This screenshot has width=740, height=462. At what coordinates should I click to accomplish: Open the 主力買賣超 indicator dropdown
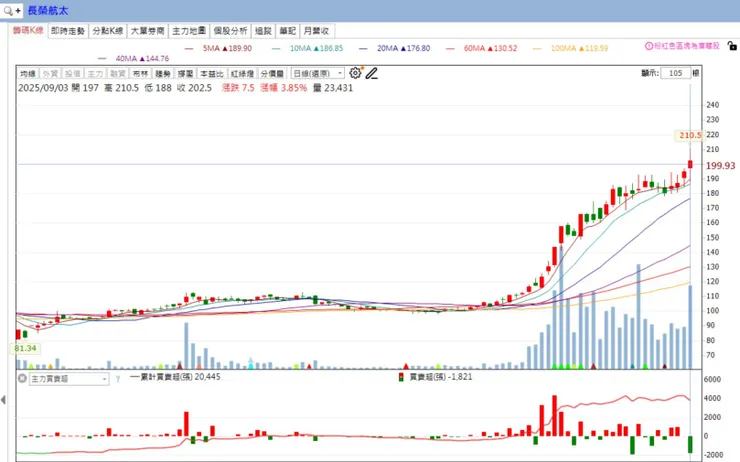point(69,379)
